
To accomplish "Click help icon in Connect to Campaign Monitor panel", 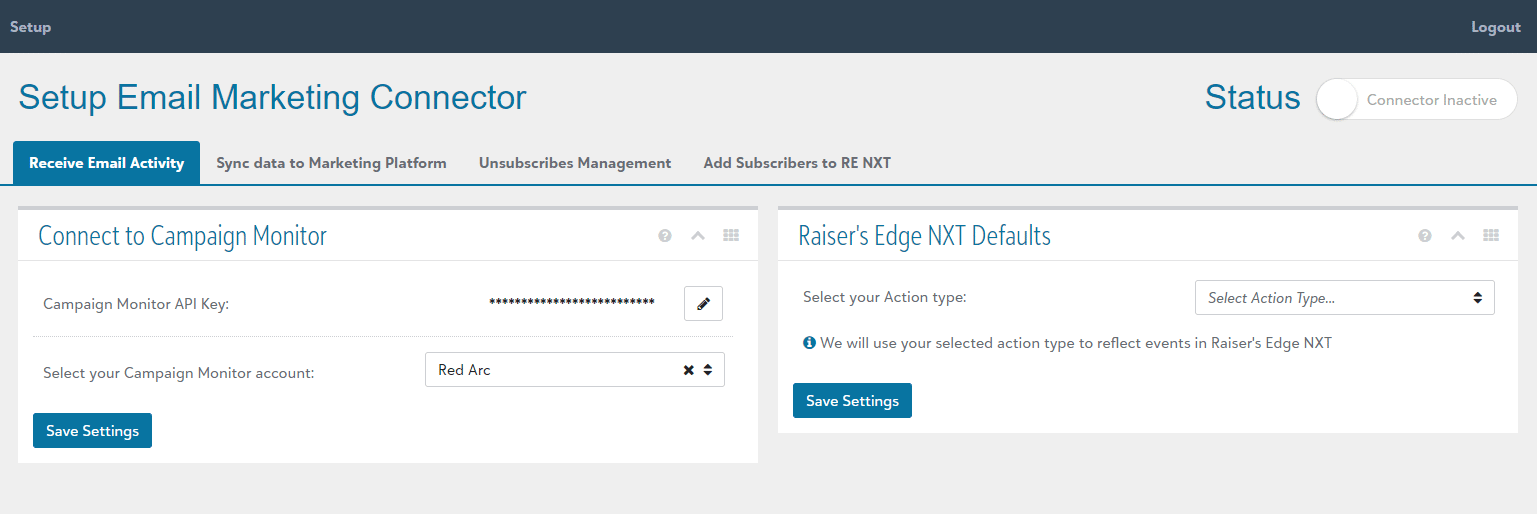I will pos(665,236).
